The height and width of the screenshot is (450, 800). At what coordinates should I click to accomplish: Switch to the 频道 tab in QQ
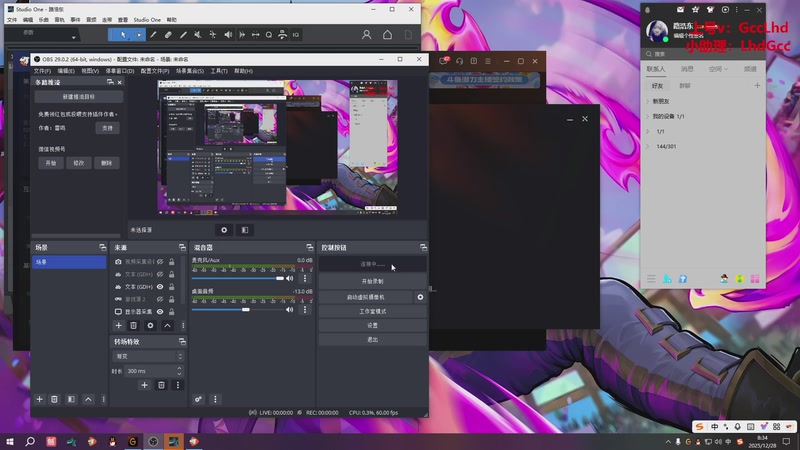pyautogui.click(x=749, y=69)
